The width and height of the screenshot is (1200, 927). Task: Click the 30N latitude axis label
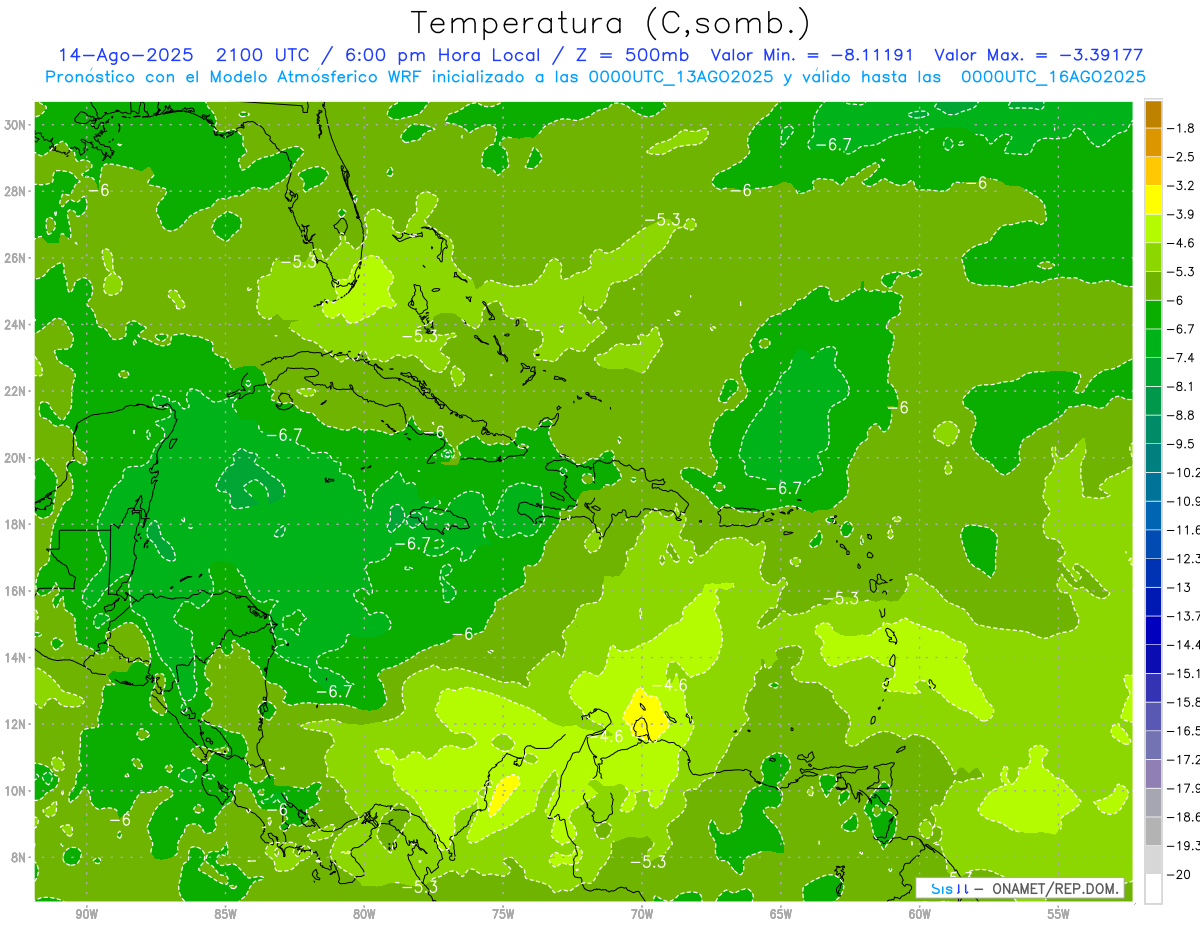click(x=15, y=125)
